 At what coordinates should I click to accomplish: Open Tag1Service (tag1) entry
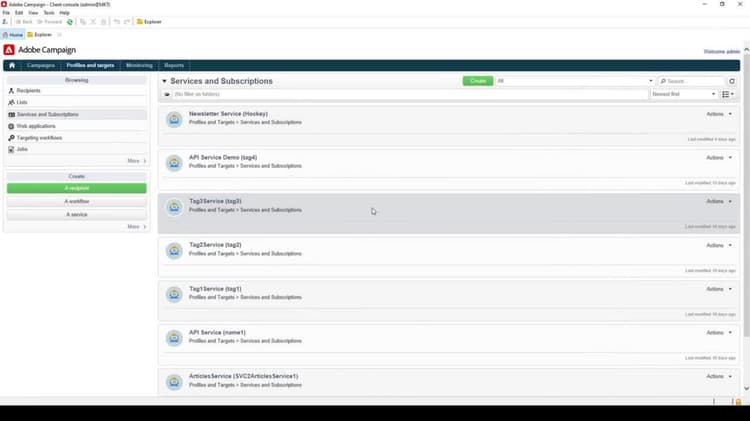215,289
